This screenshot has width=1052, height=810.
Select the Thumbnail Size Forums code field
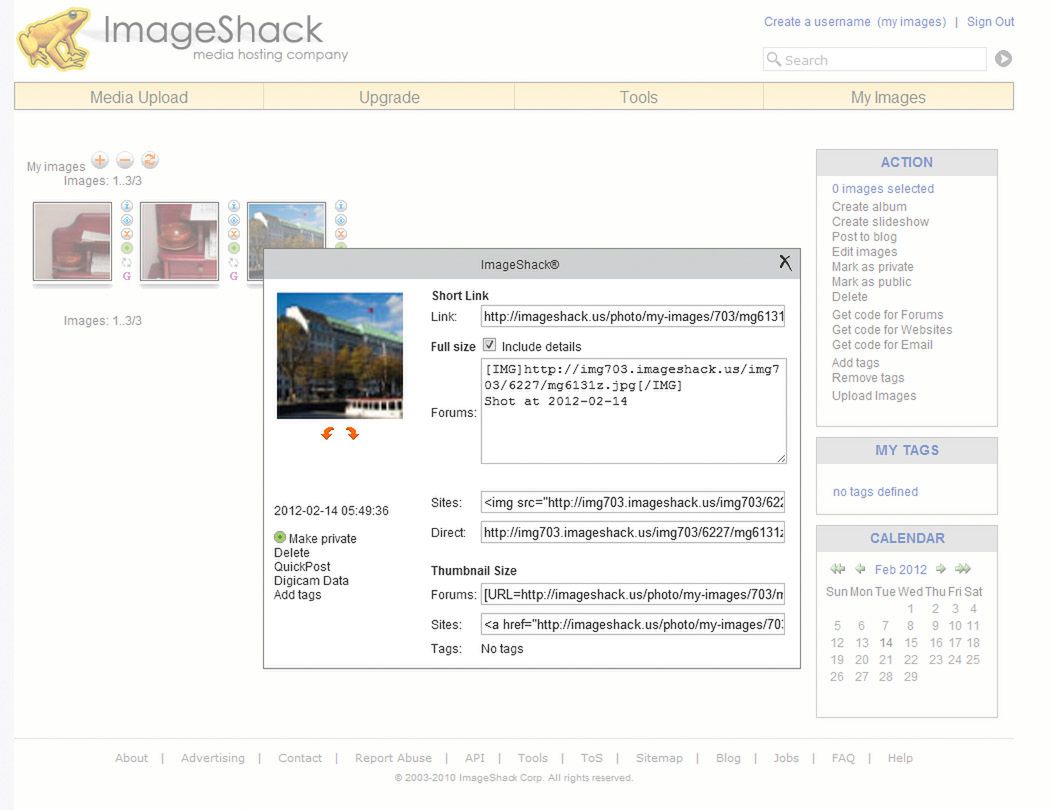tap(633, 595)
